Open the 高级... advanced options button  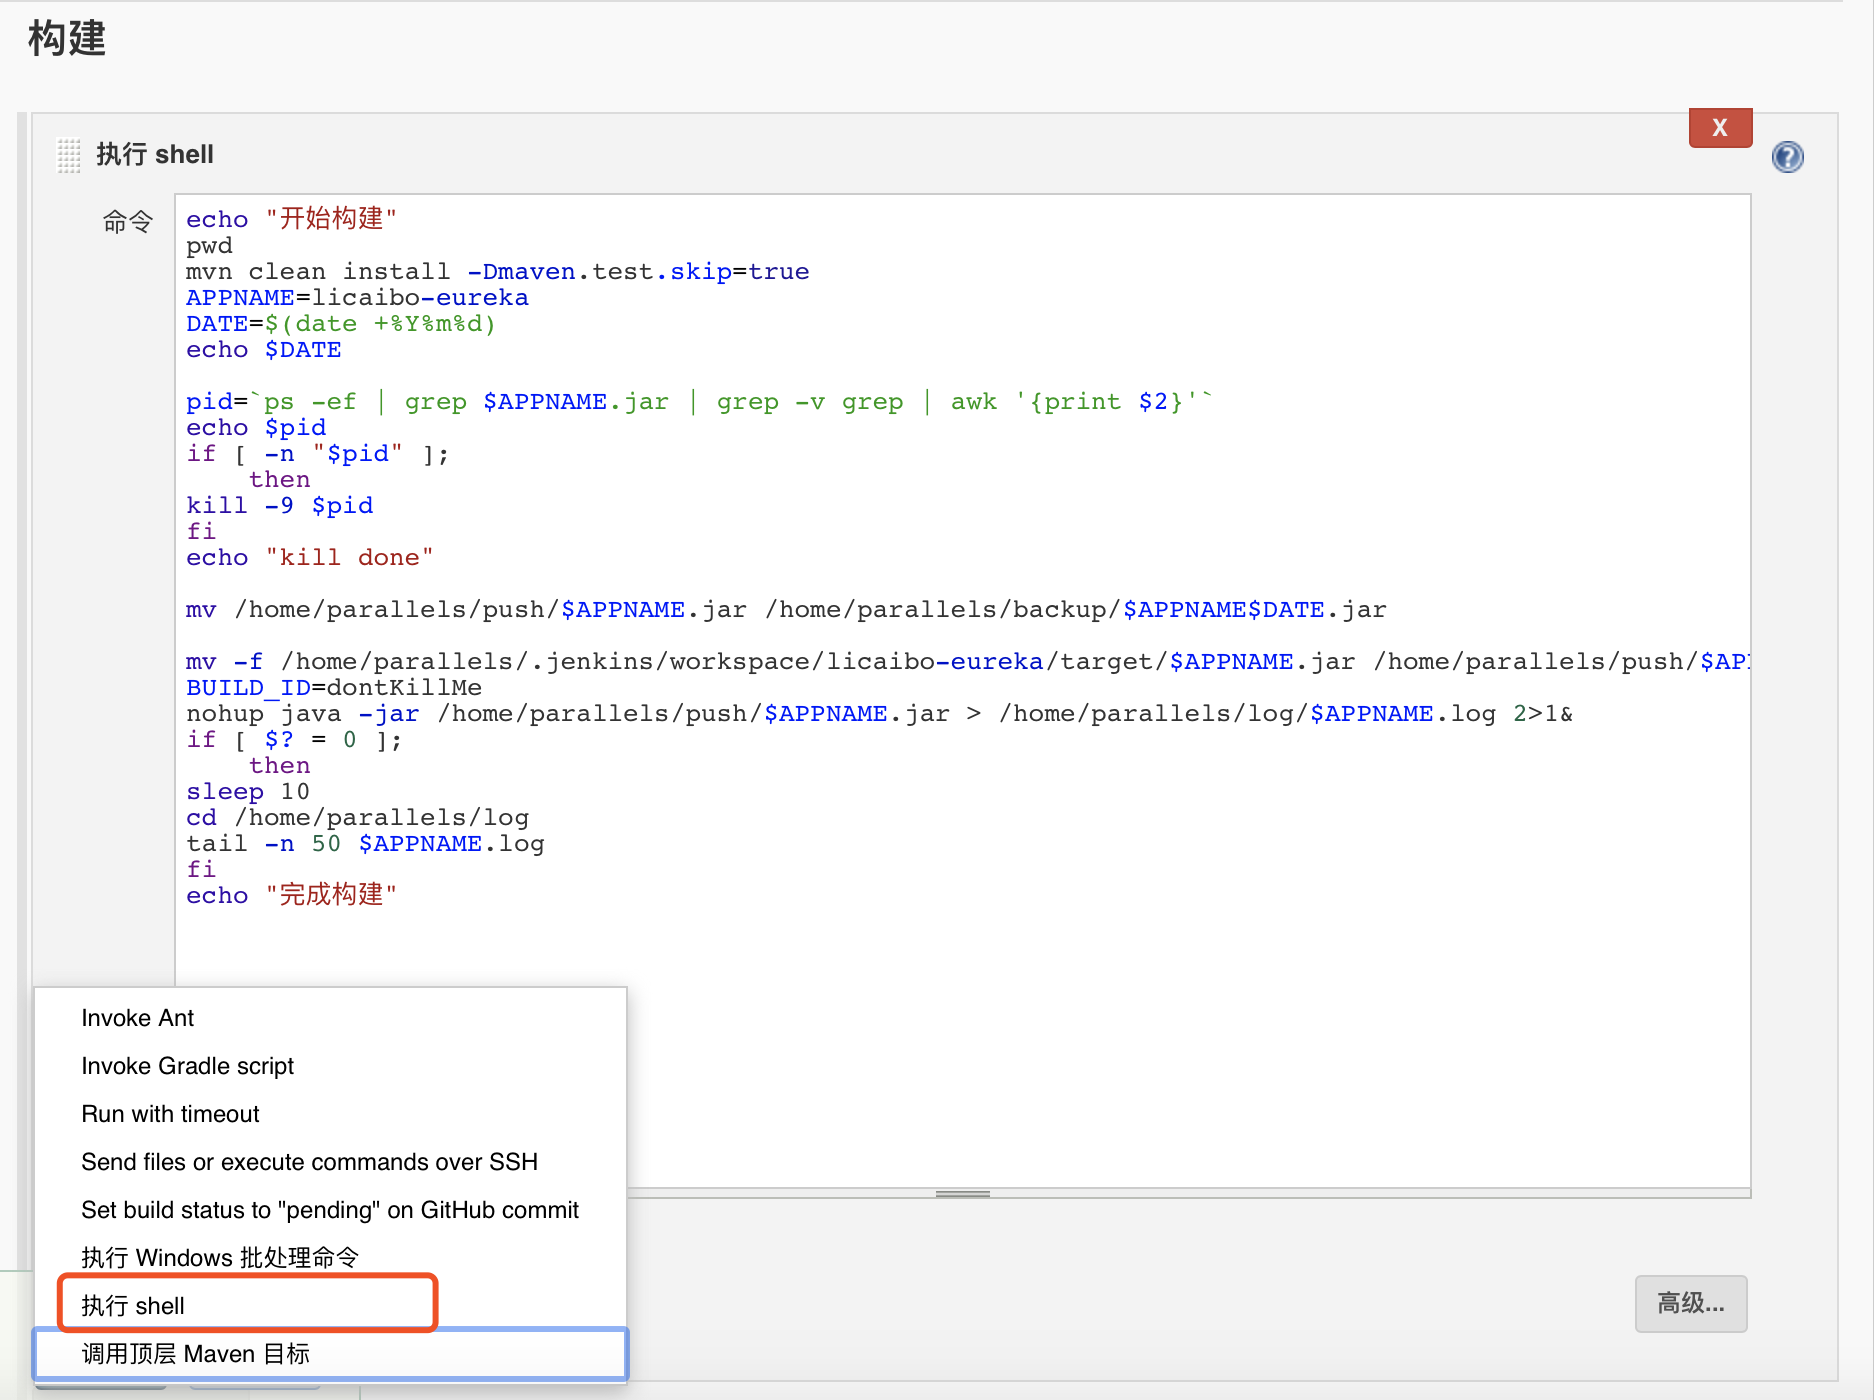click(1691, 1303)
